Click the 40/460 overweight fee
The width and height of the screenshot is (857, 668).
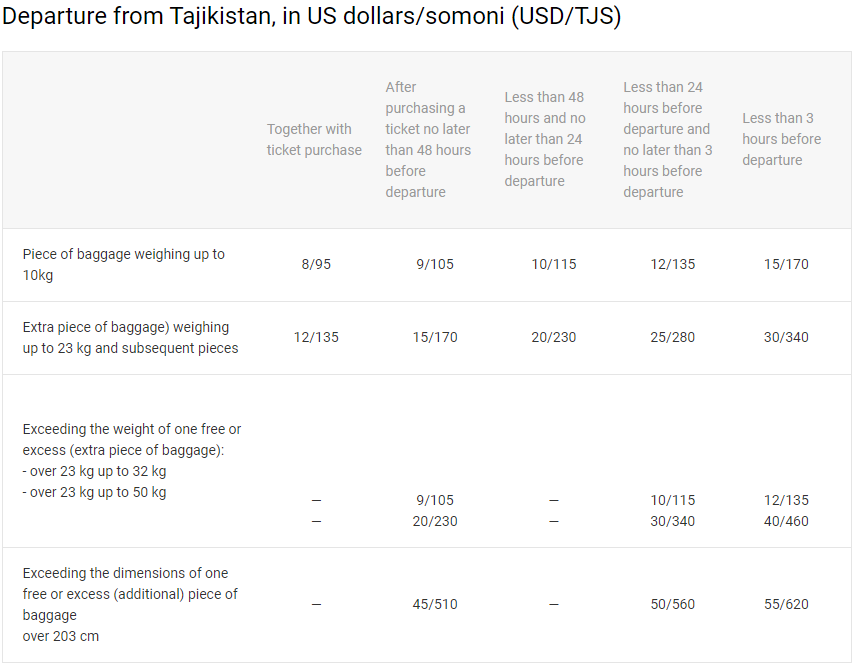(x=786, y=522)
